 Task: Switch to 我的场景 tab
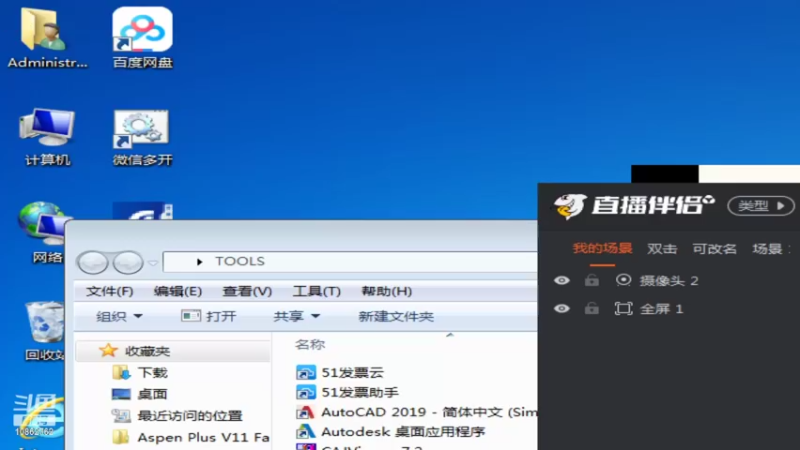point(602,248)
